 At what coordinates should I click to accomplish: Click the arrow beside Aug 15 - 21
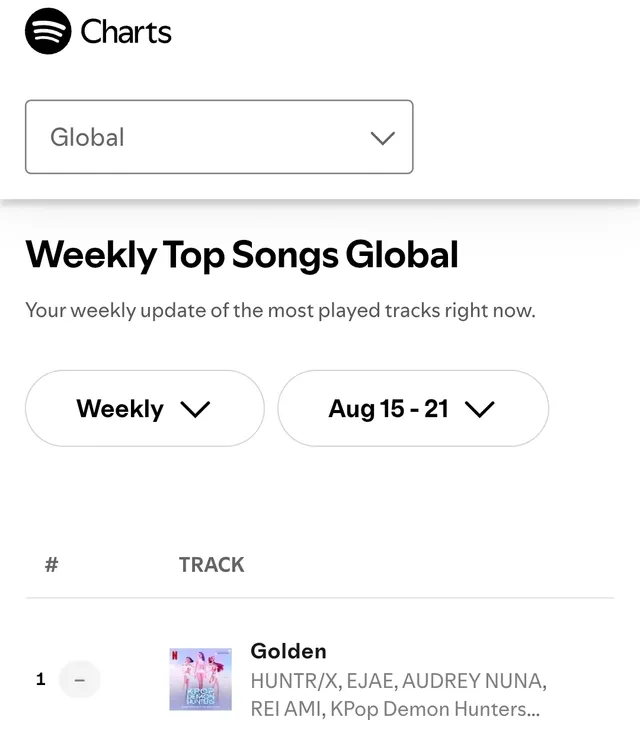(x=480, y=409)
